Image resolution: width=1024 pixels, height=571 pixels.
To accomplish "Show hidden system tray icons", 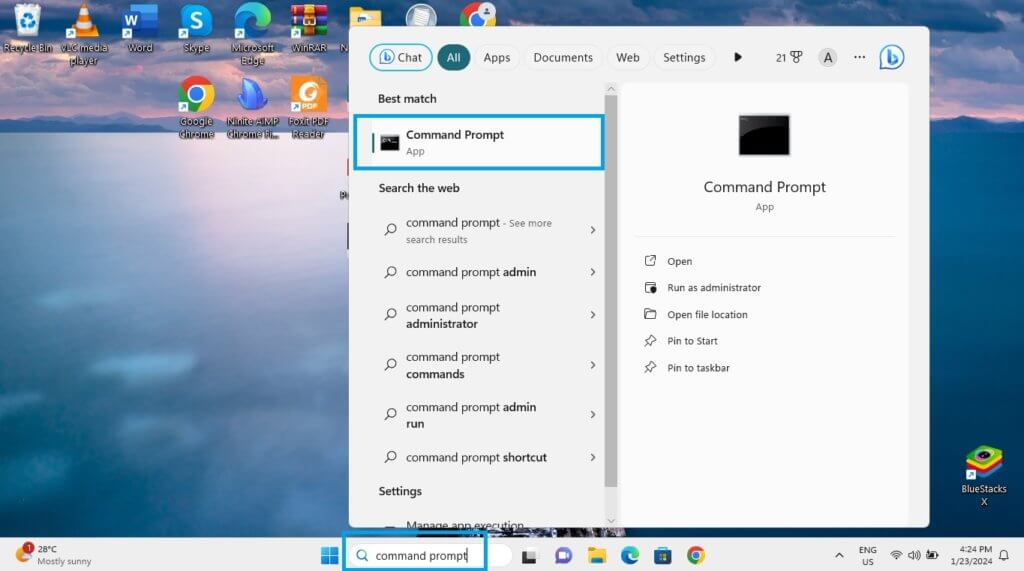I will tap(839, 556).
